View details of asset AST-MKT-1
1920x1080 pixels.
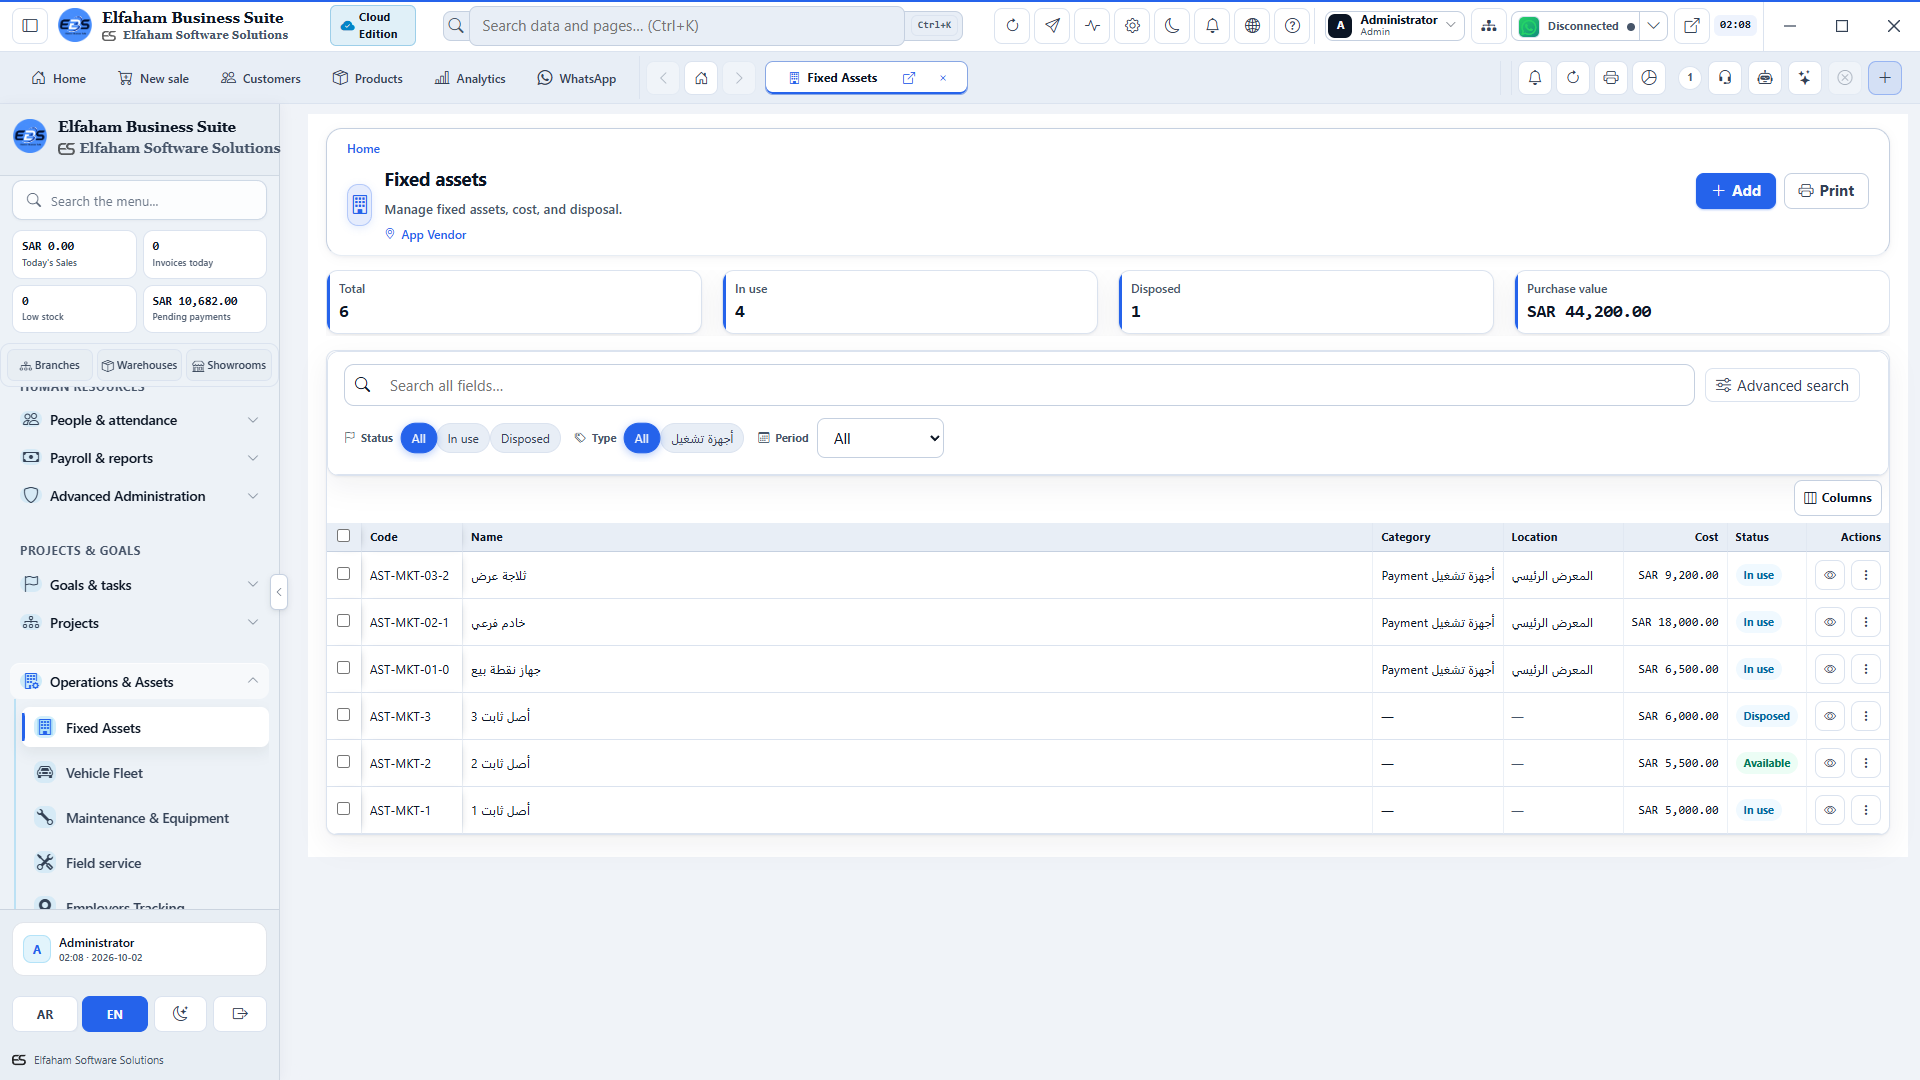click(x=1830, y=810)
